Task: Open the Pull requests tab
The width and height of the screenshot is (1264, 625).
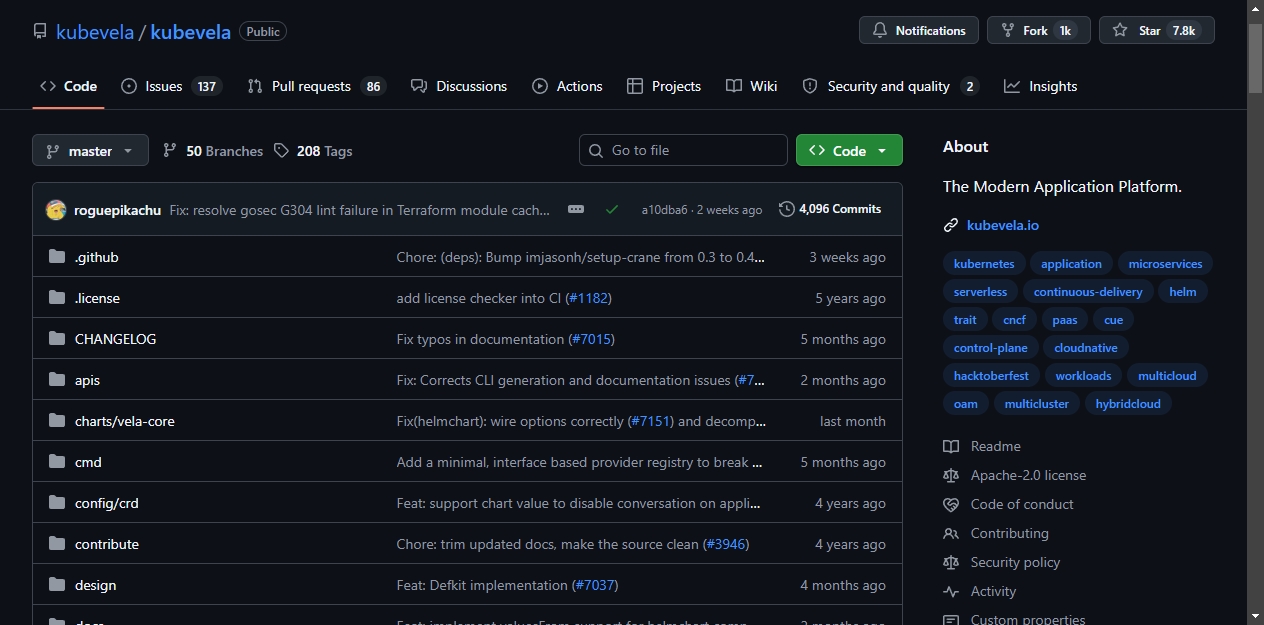Action: click(316, 86)
